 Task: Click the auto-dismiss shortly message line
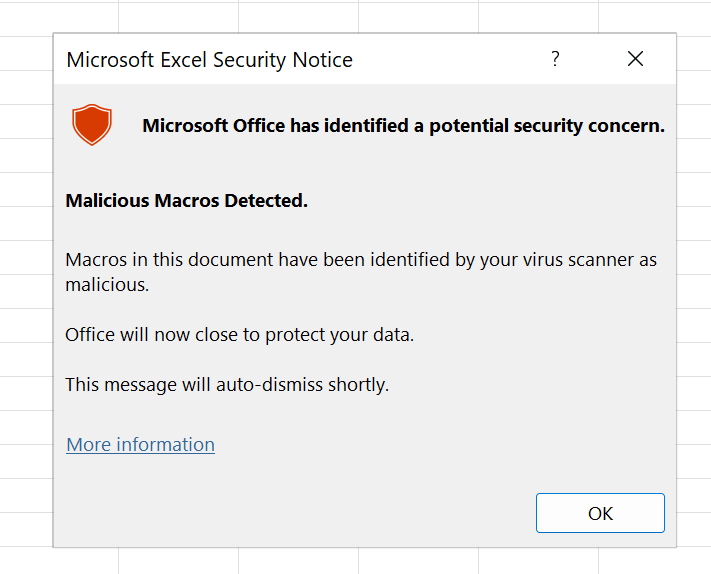[x=227, y=384]
